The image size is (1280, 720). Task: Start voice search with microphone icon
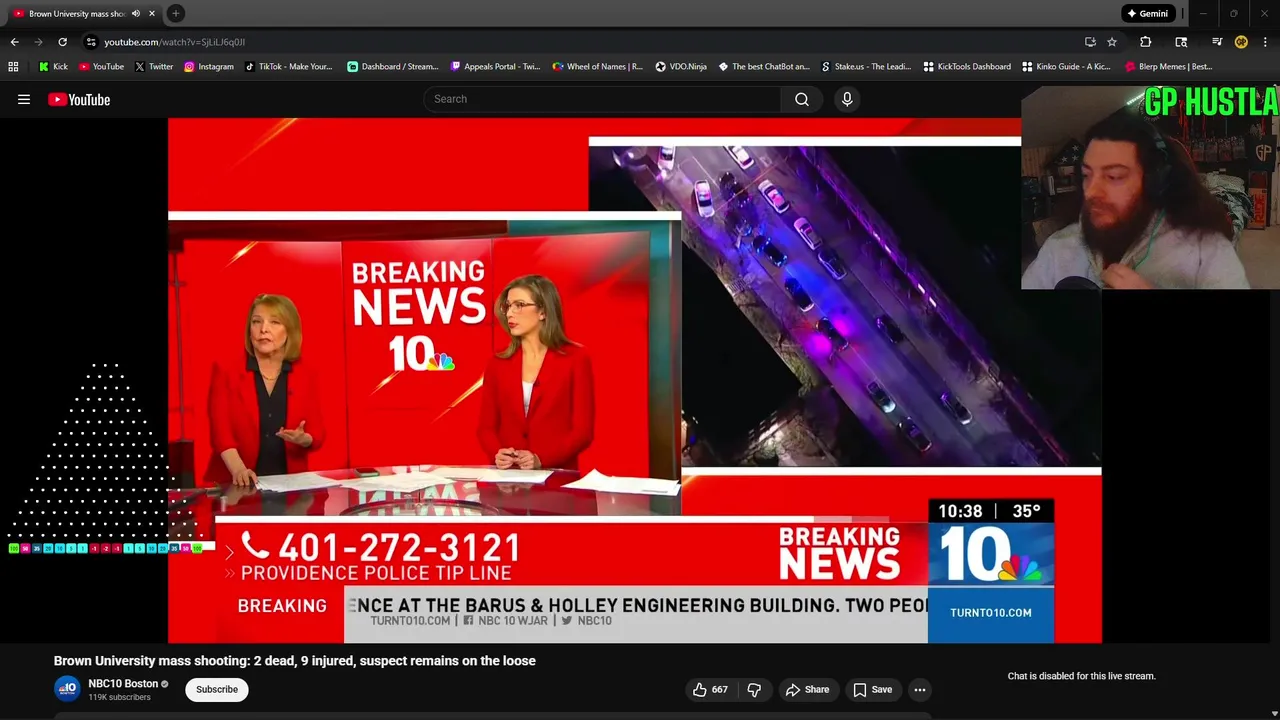[x=847, y=99]
